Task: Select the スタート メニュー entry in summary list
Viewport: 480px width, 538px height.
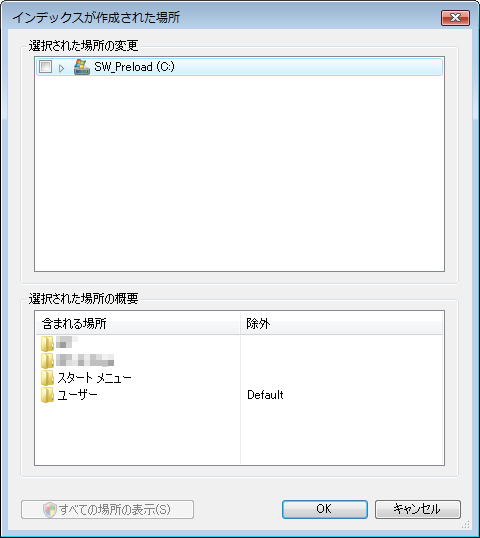Action: 94,378
